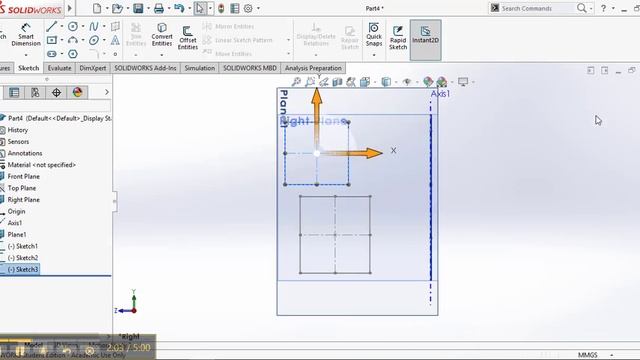Expand the SOLIDWORKS menu arrow
Viewport: 640px width, 360px height.
(70, 8)
